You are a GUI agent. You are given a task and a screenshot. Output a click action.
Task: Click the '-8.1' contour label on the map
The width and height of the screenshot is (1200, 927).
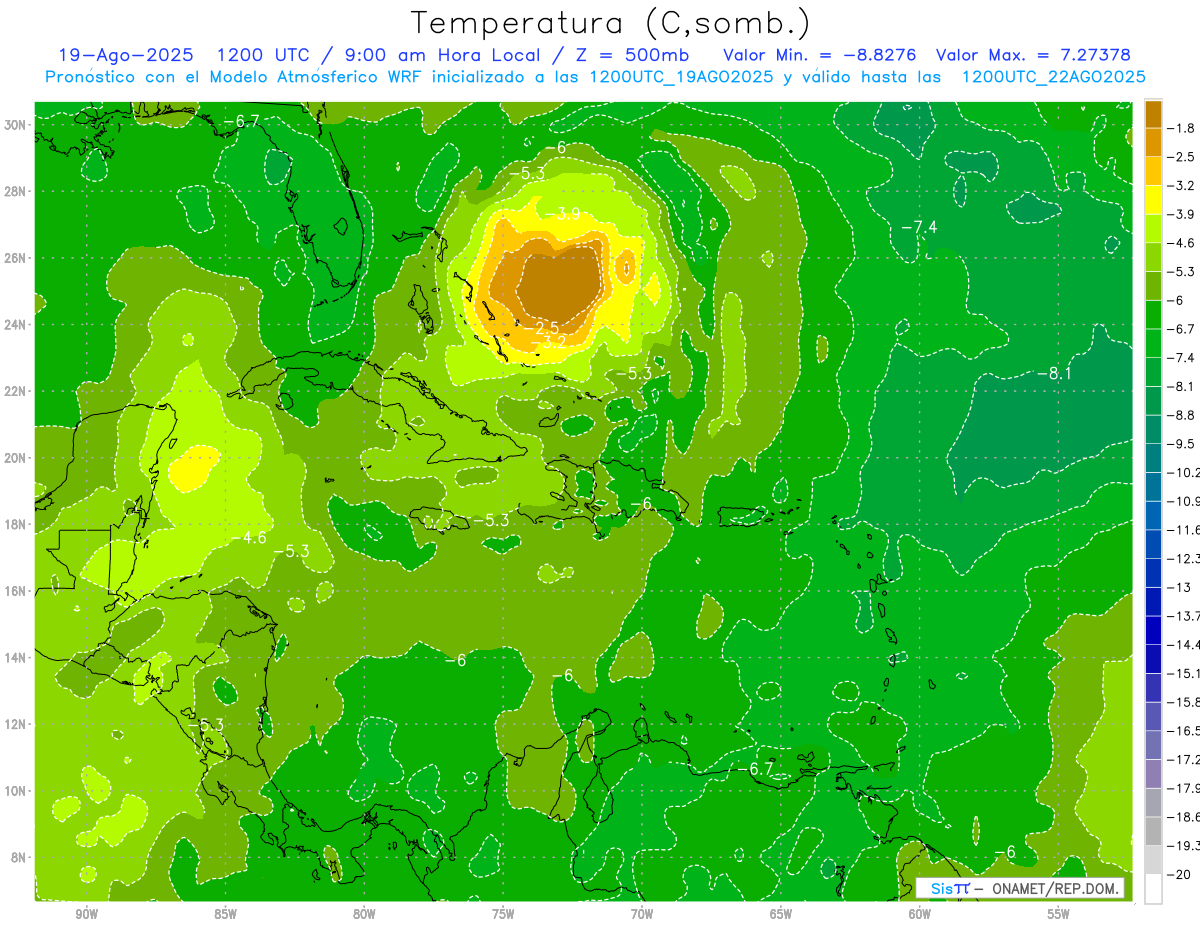(1054, 373)
